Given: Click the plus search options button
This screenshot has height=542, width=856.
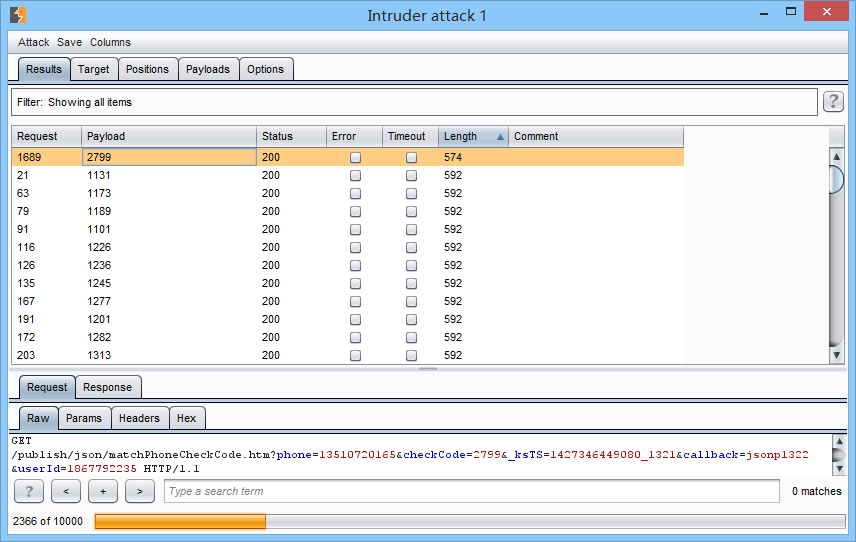Looking at the screenshot, I should (103, 491).
